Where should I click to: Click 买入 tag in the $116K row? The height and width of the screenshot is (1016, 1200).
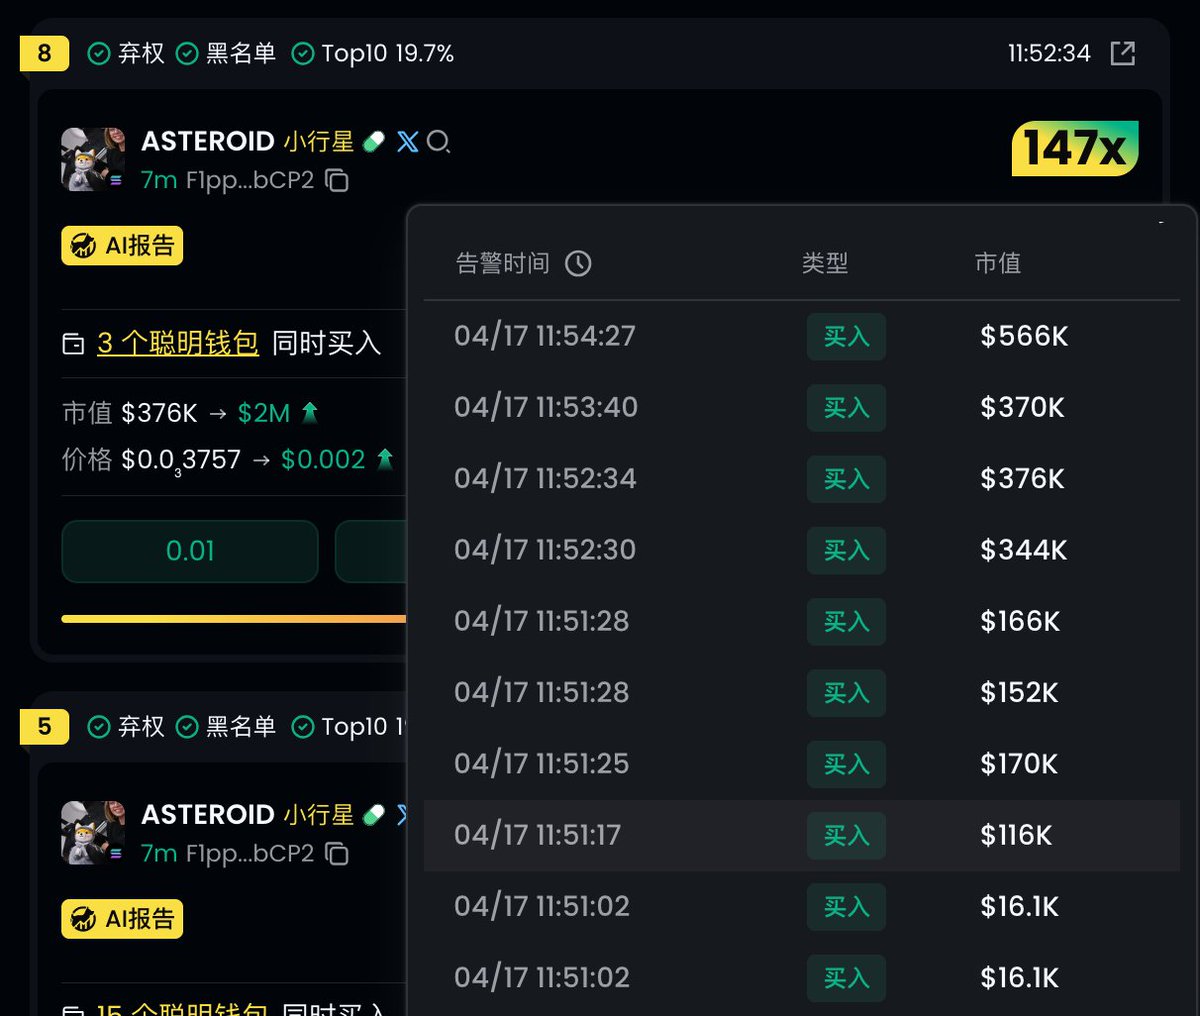click(846, 835)
